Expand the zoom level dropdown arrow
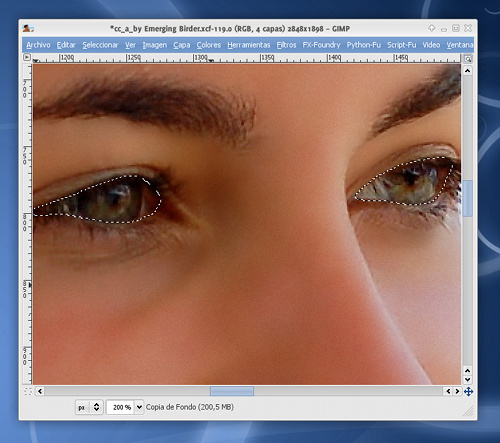The width and height of the screenshot is (500, 443). pos(139,407)
